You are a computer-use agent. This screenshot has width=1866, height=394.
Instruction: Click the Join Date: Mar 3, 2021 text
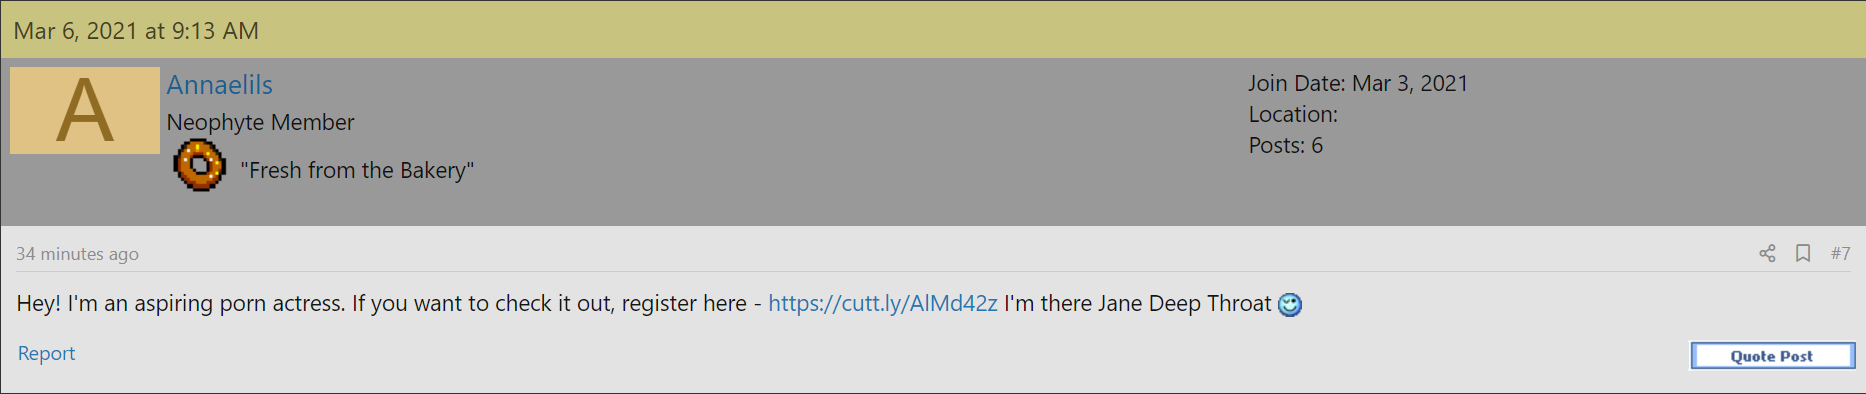click(1358, 83)
